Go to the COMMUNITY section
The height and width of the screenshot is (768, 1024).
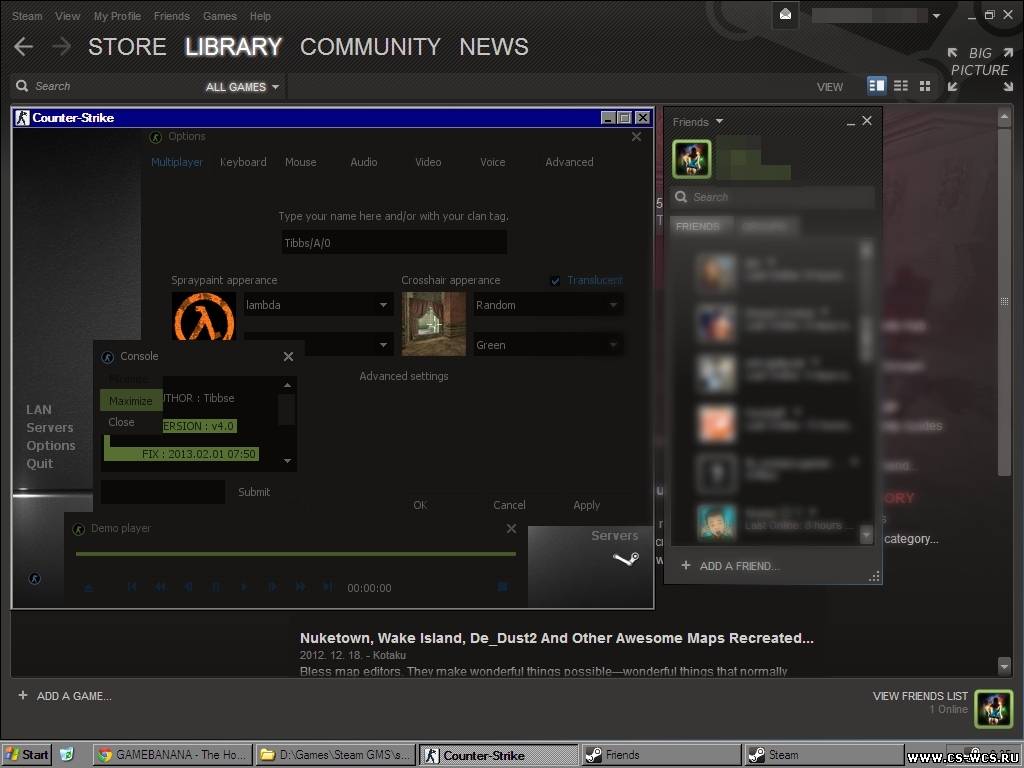tap(370, 46)
